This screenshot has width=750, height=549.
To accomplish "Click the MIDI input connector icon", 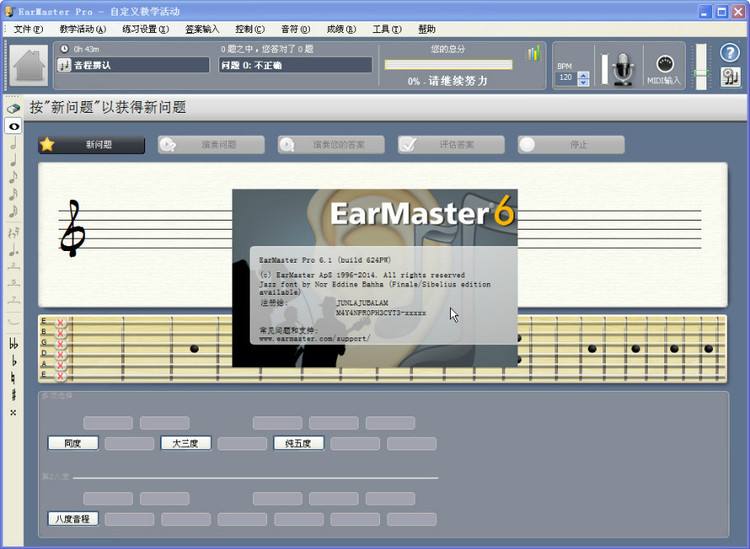I will click(x=665, y=64).
